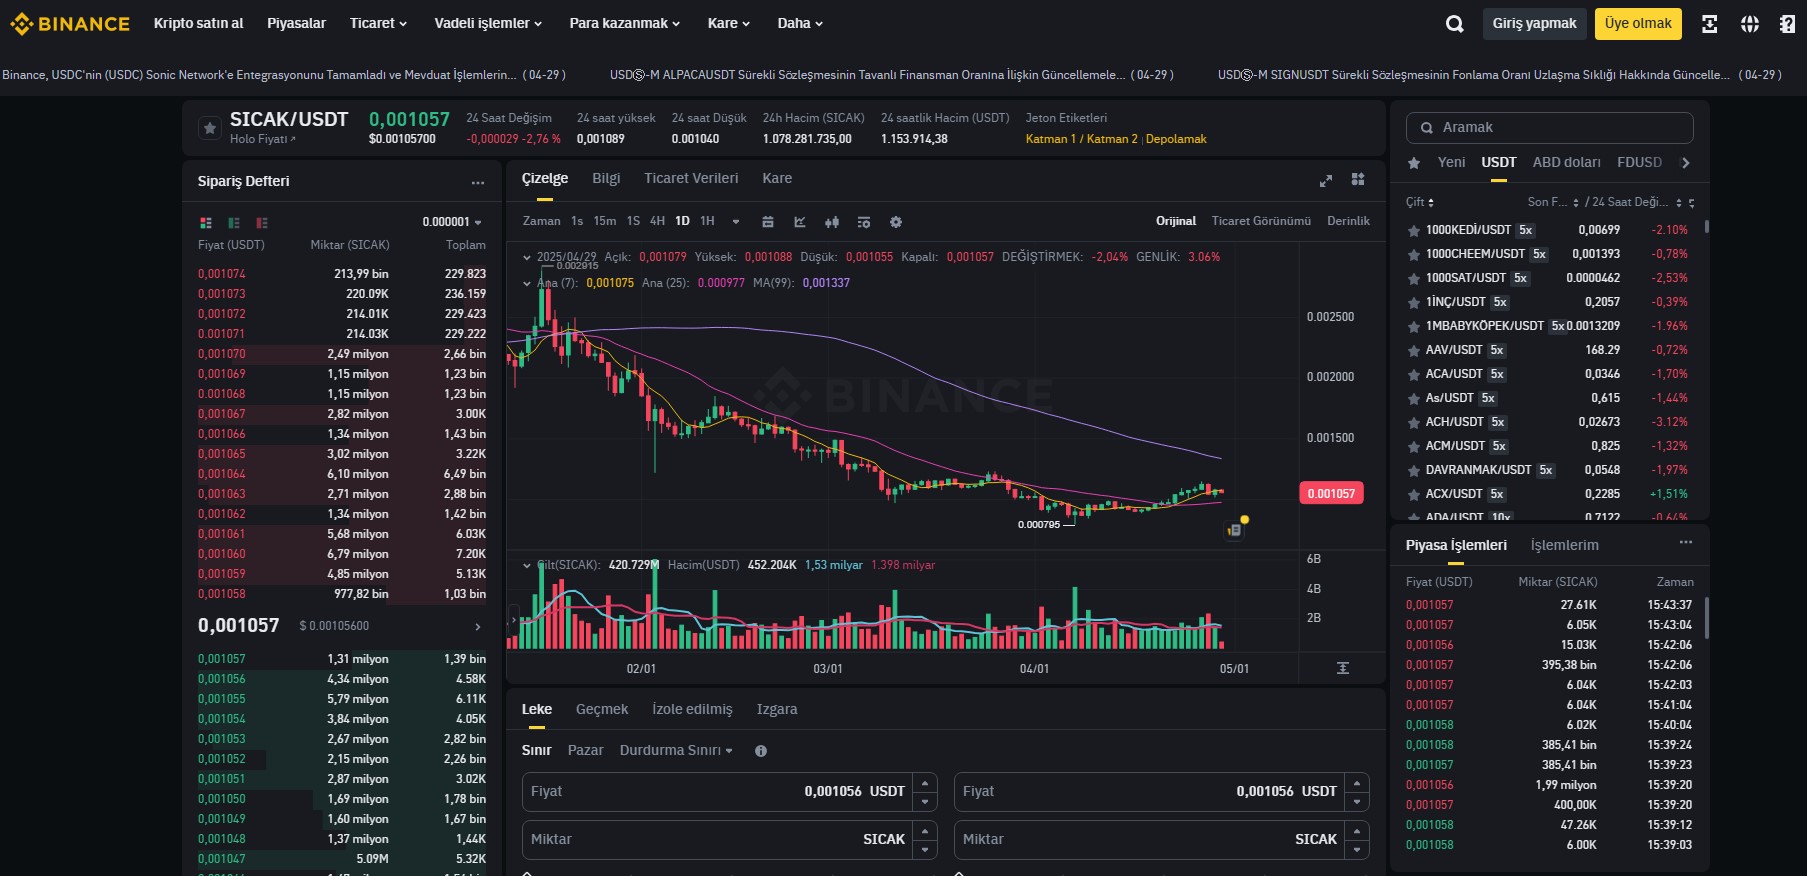The height and width of the screenshot is (876, 1807).
Task: Click the alert notes icon on chart
Action: 1235,530
